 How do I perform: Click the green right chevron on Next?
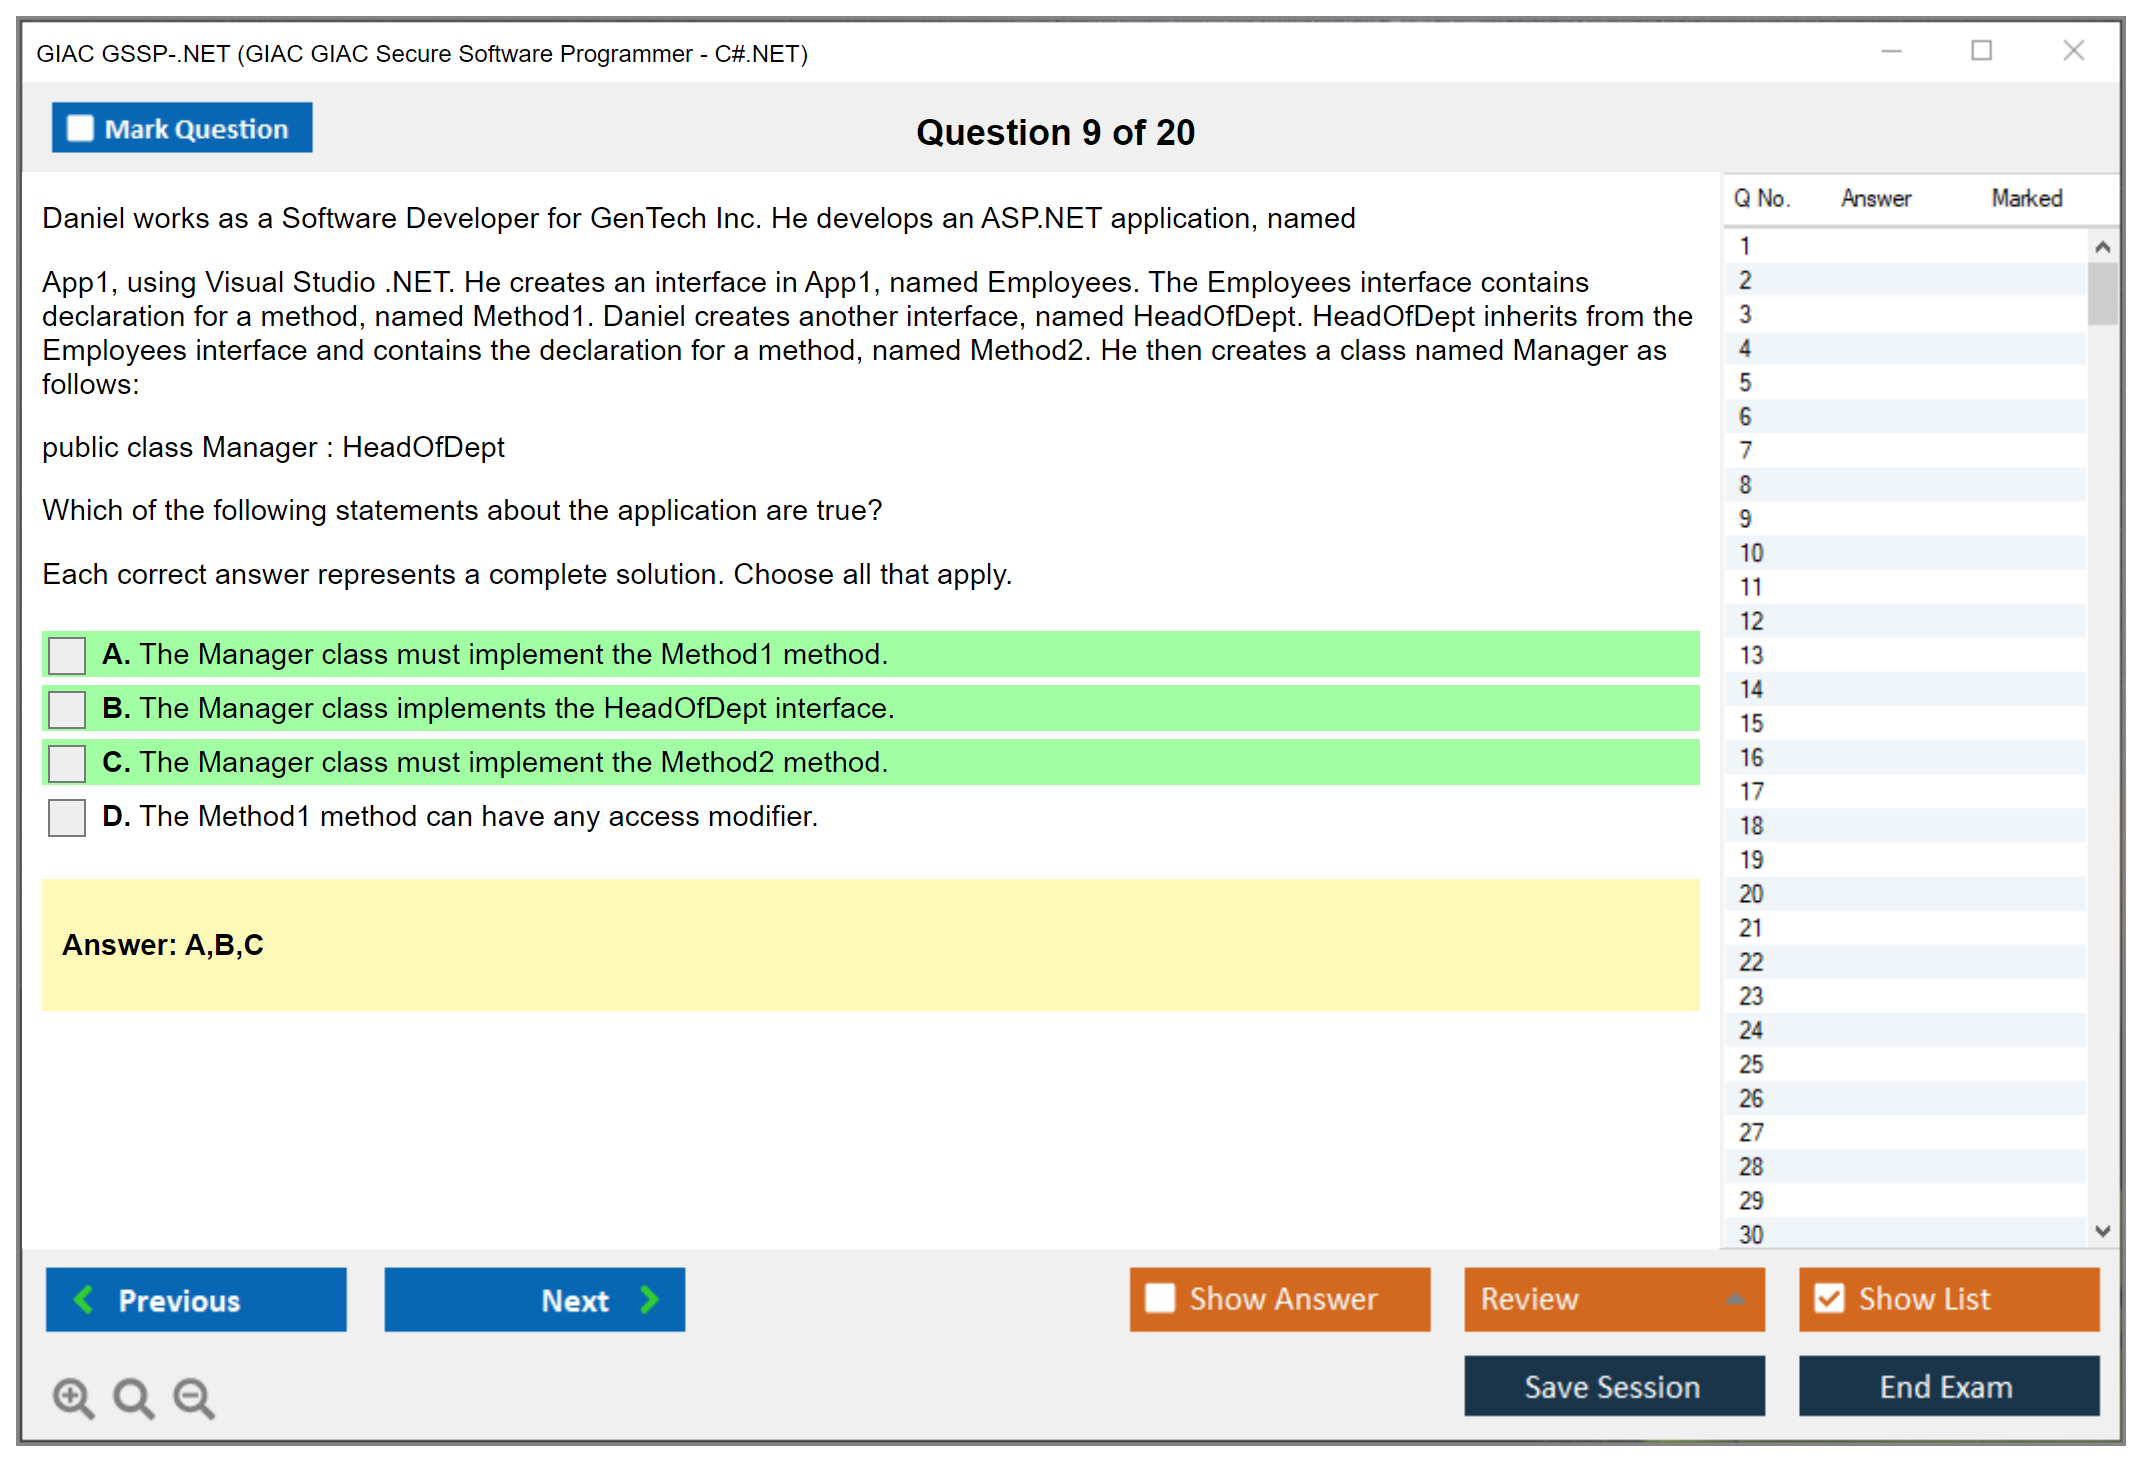tap(650, 1299)
